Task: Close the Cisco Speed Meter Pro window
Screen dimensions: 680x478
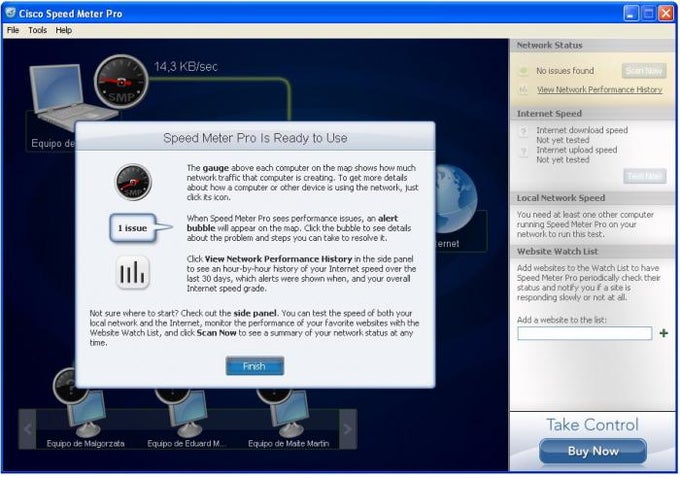Action: [666, 13]
